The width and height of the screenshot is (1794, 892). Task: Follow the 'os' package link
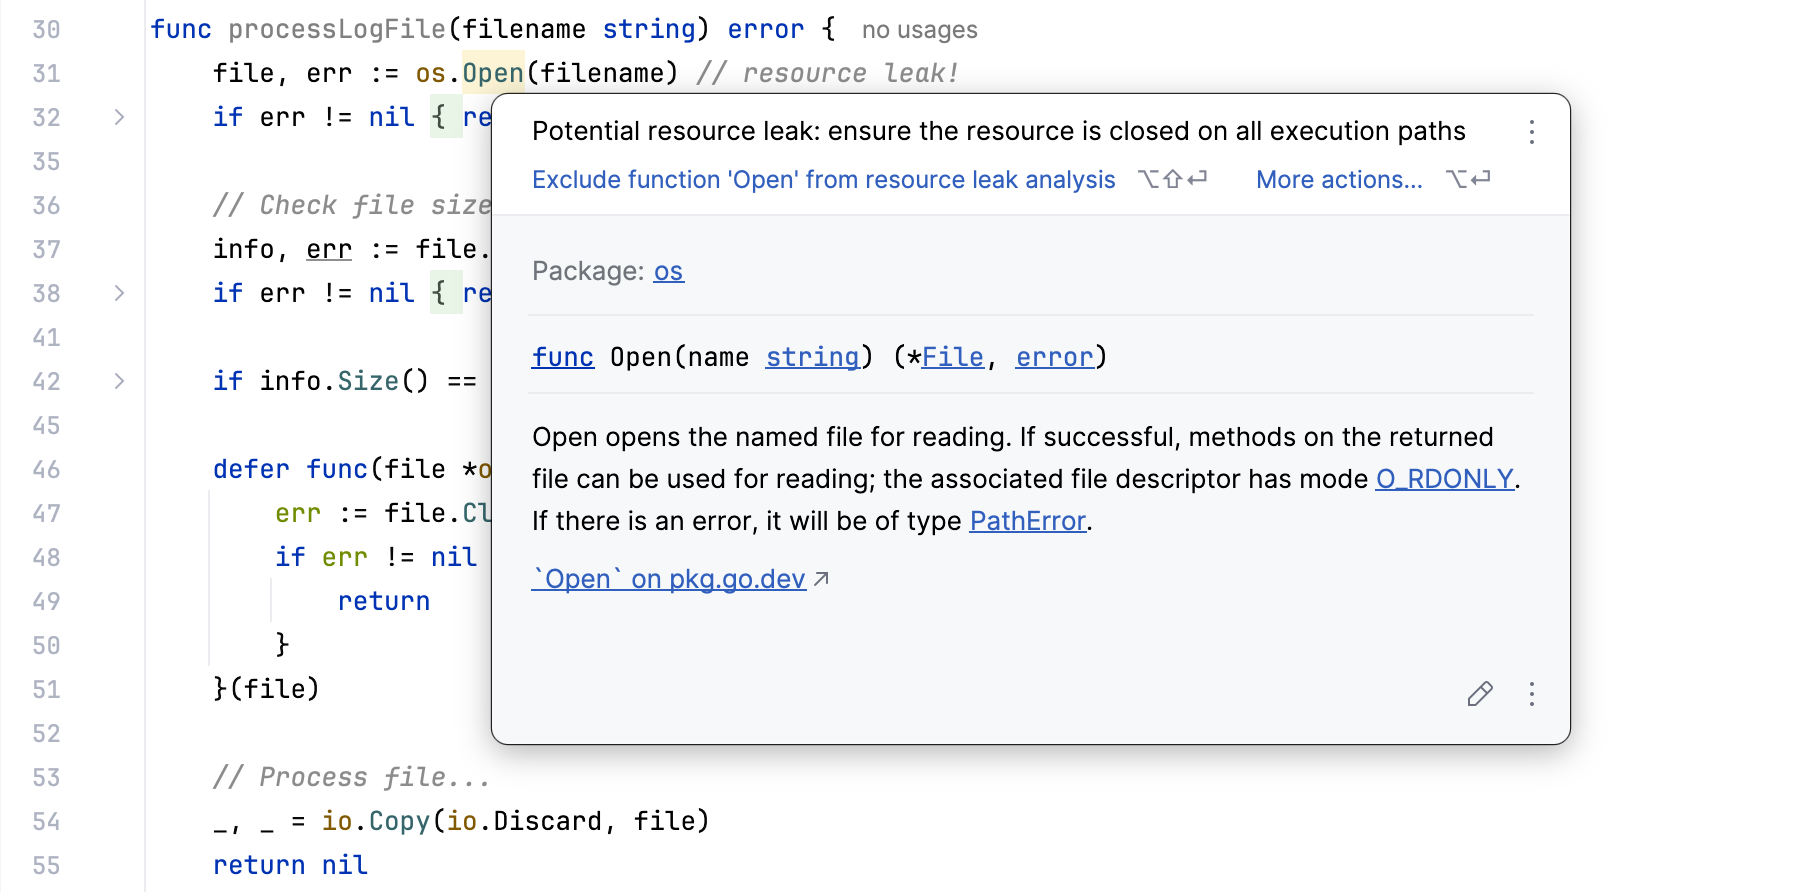(x=668, y=271)
